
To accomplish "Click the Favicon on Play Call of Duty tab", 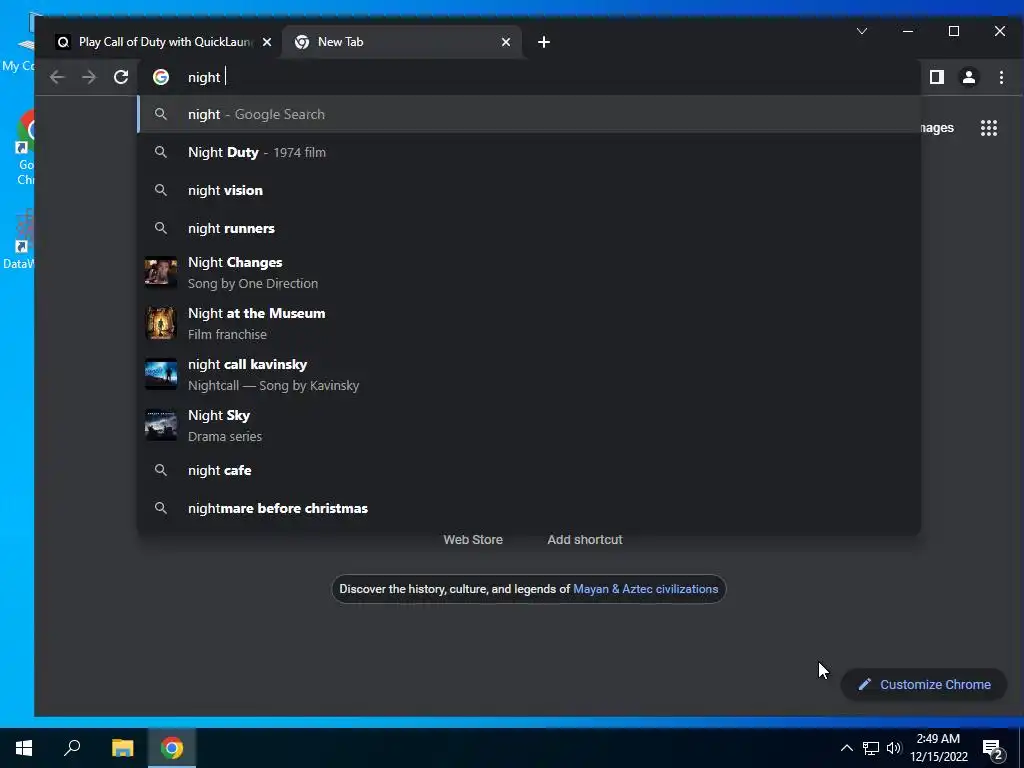I will (63, 42).
